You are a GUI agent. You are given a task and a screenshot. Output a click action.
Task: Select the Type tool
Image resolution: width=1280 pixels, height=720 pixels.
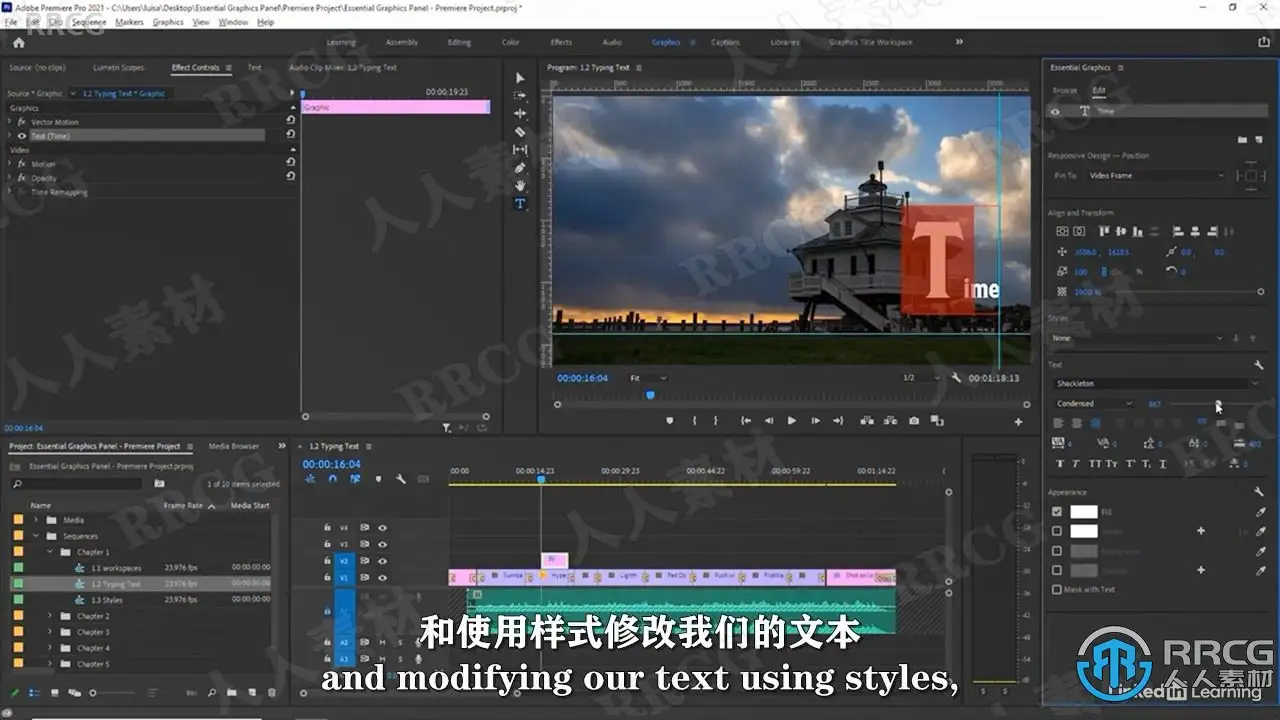[519, 204]
